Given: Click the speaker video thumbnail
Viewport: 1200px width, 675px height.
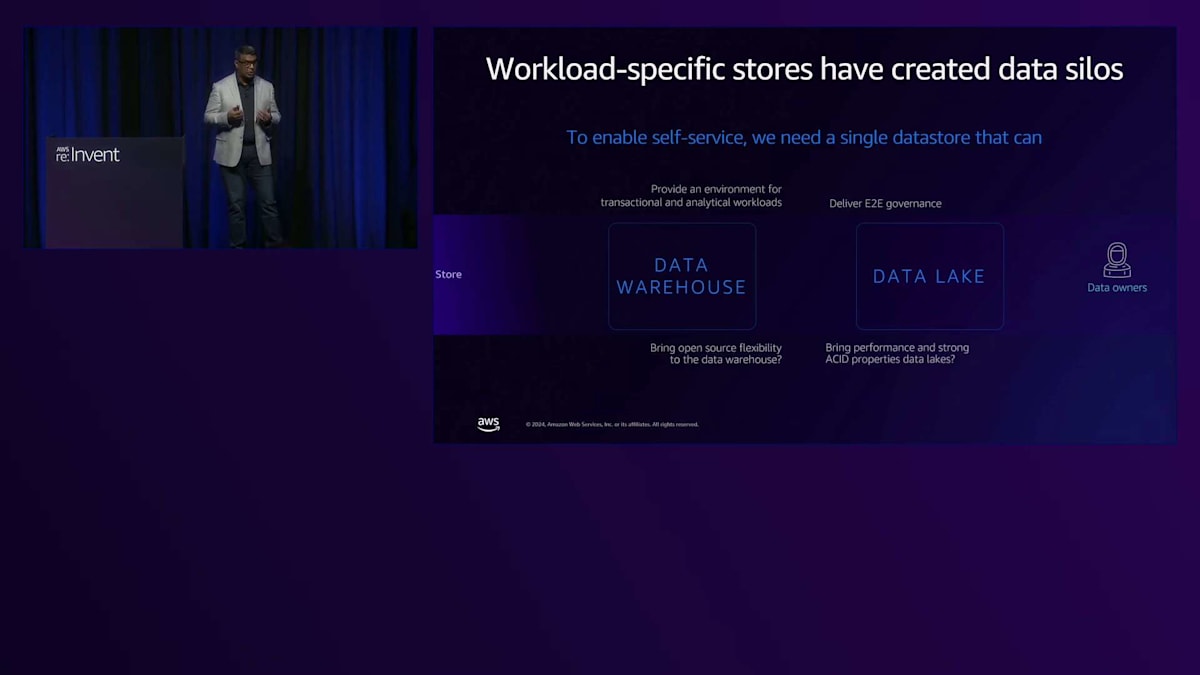Looking at the screenshot, I should tap(221, 138).
